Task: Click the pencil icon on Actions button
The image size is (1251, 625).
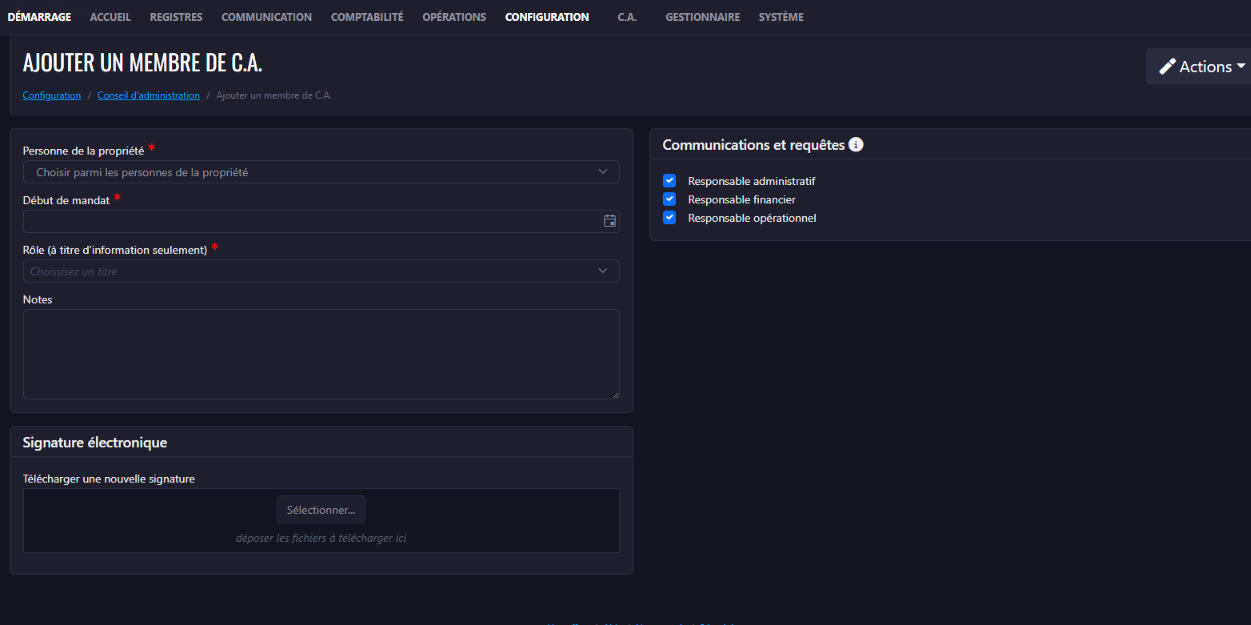Action: click(1167, 67)
